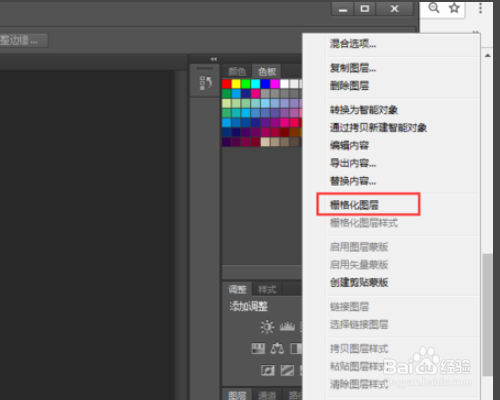Add a Posterize adjustment icon
The image size is (500, 400).
(x=287, y=370)
